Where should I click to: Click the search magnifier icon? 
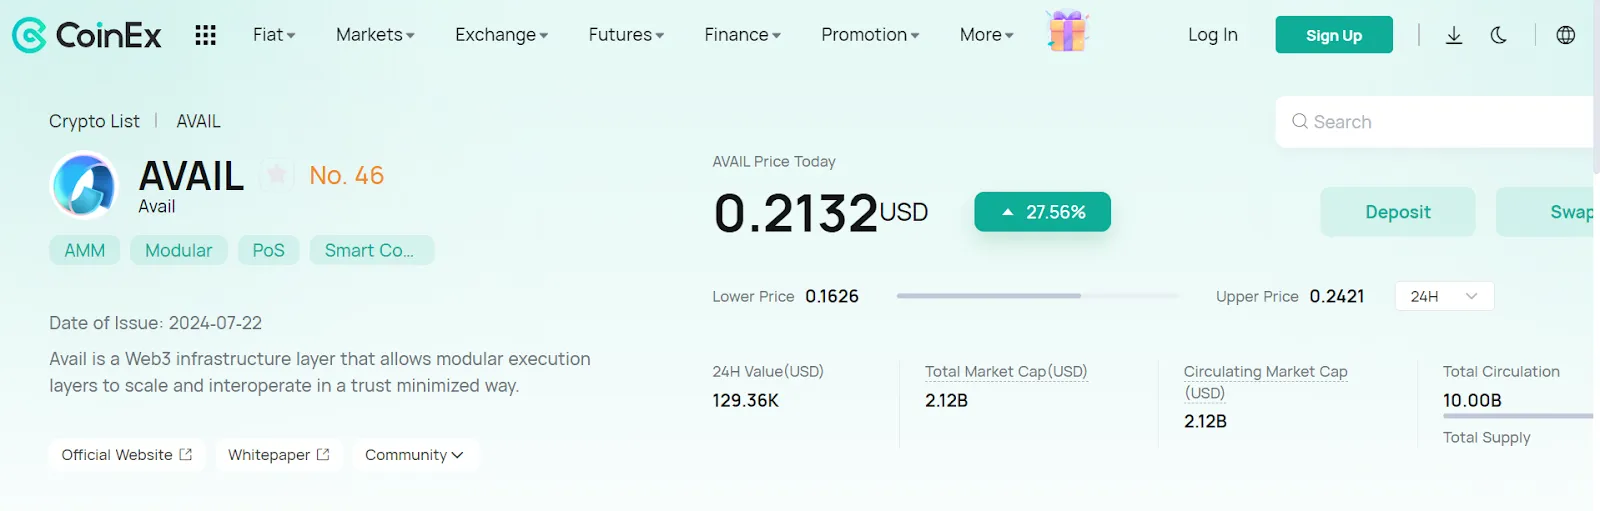pos(1300,121)
